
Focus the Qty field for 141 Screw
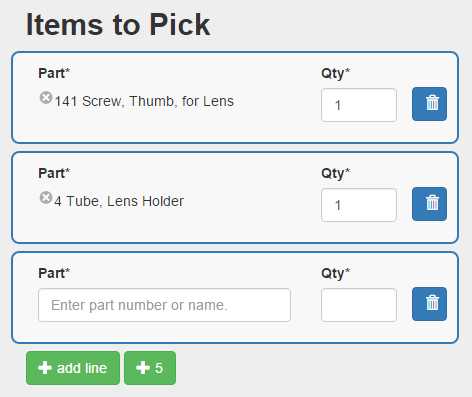point(359,105)
